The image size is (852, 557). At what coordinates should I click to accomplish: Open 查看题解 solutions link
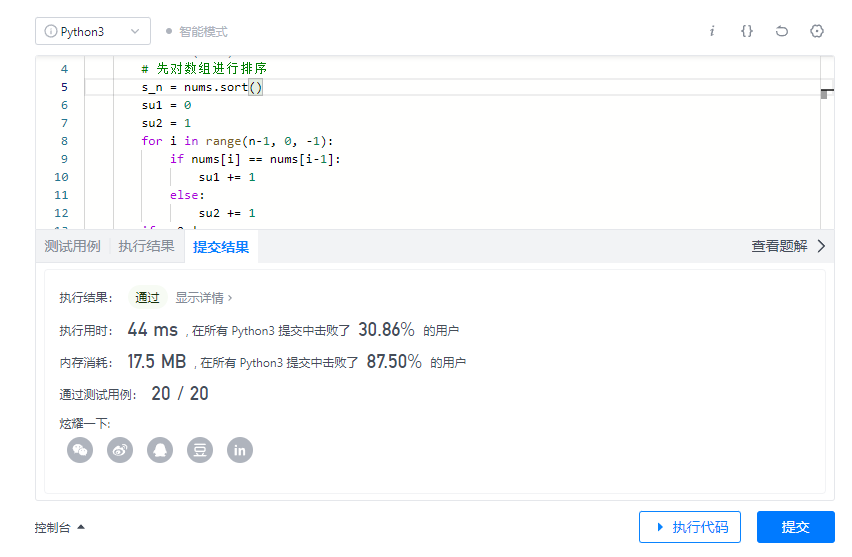779,246
